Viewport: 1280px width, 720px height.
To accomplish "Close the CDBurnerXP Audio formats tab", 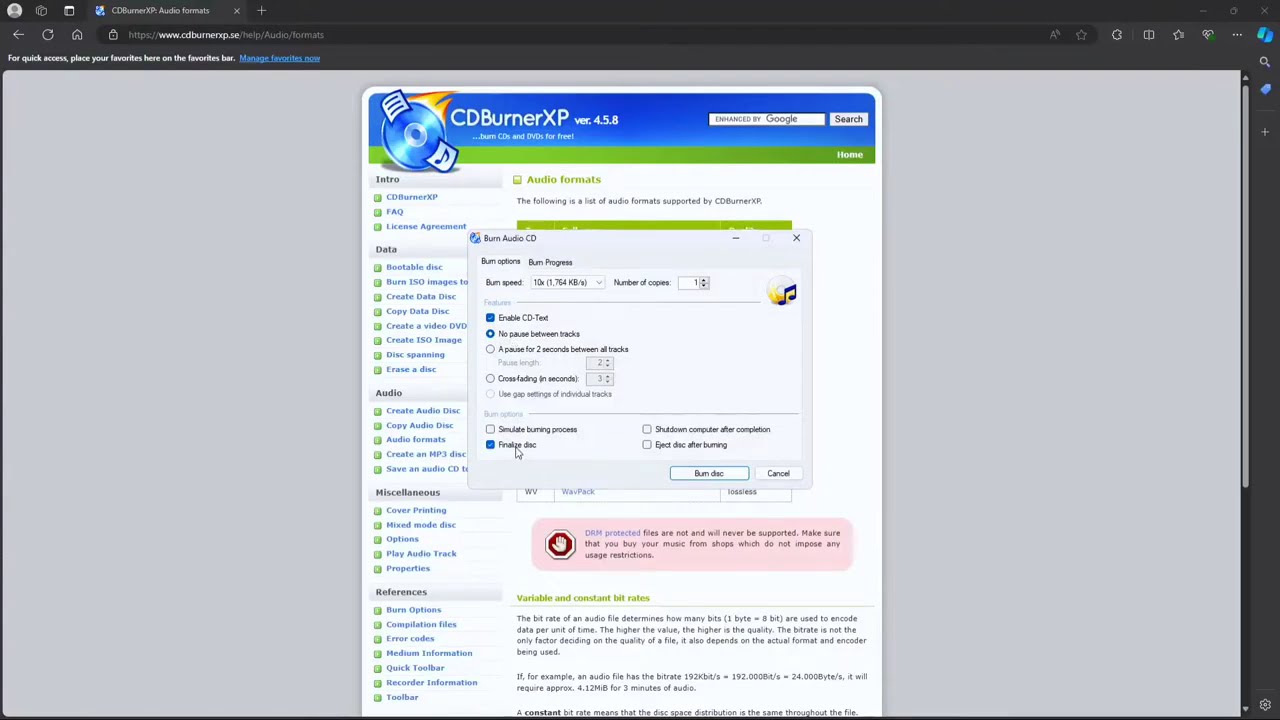I will point(237,11).
